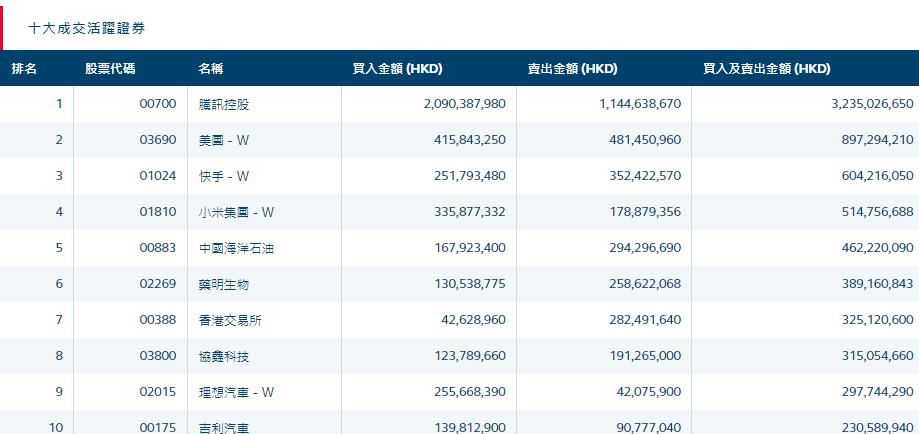Viewport: 919px width, 434px height.
Task: Click buy amount 335,877,332
Action: tap(470, 212)
